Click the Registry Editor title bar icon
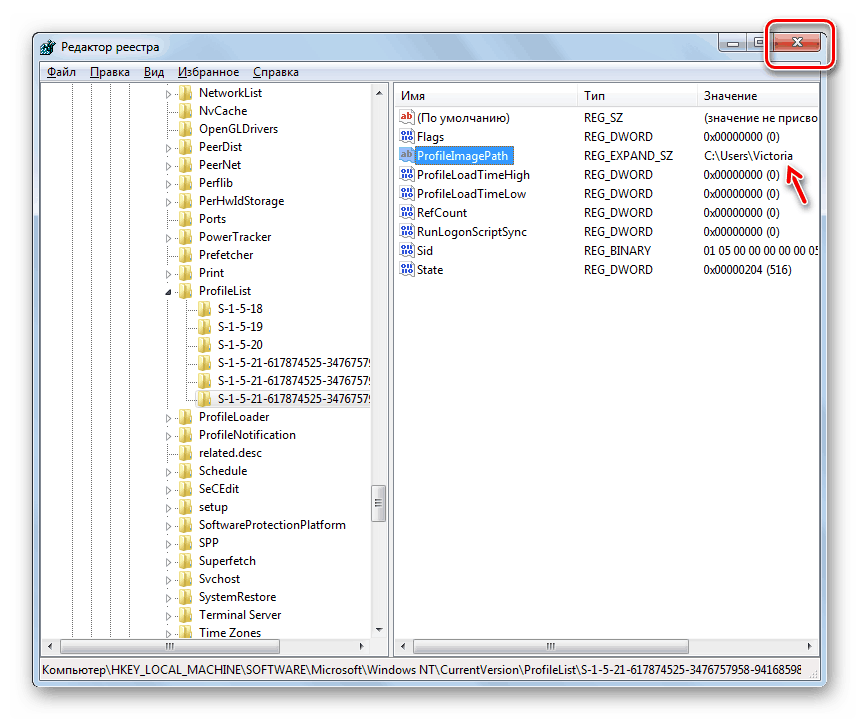 [49, 47]
